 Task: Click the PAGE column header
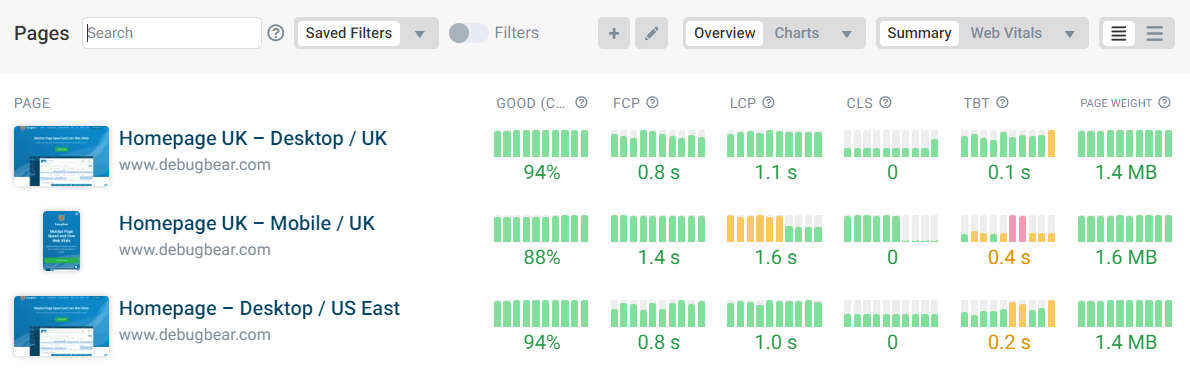[x=33, y=103]
